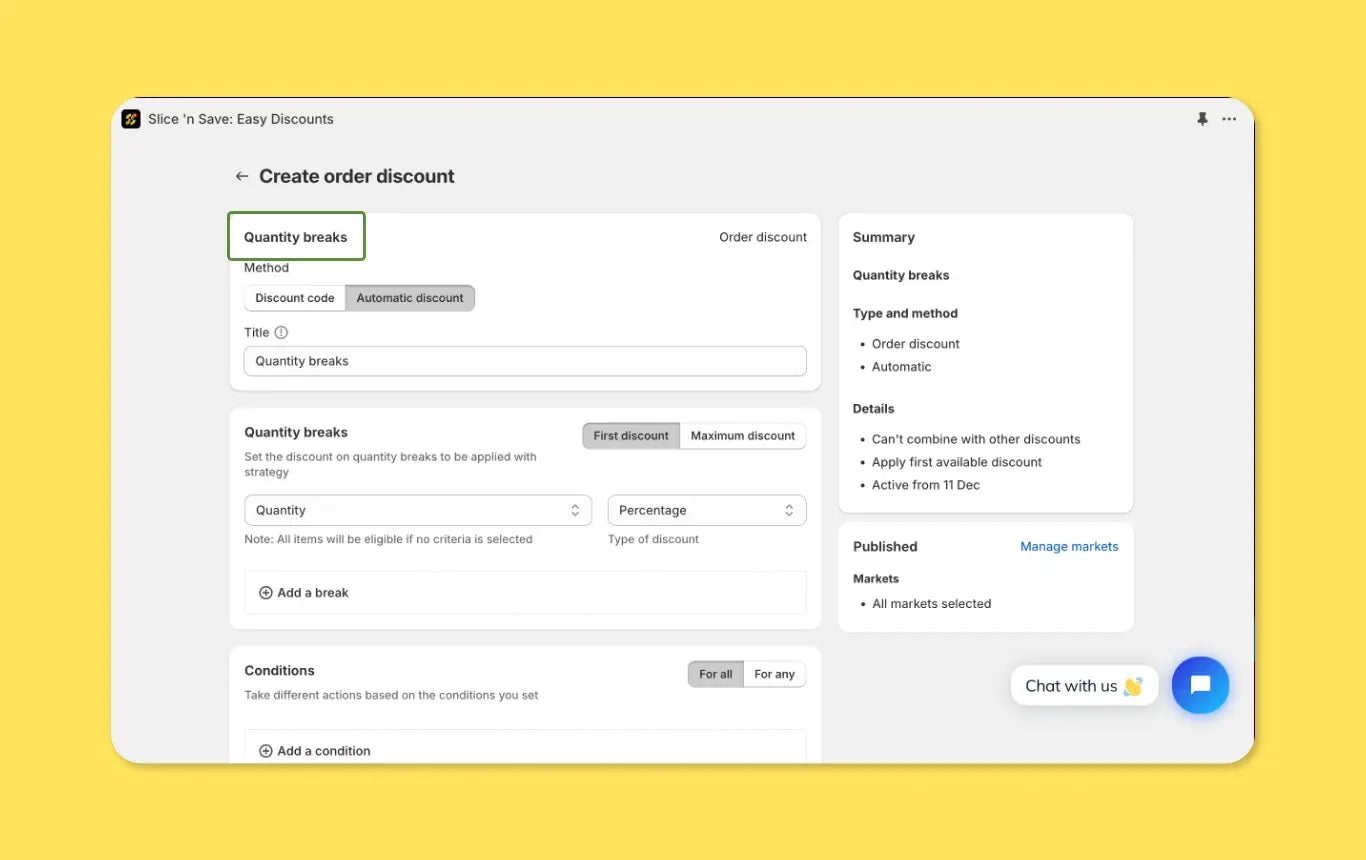Click the pin icon in the header
This screenshot has width=1366, height=860.
coord(1202,119)
